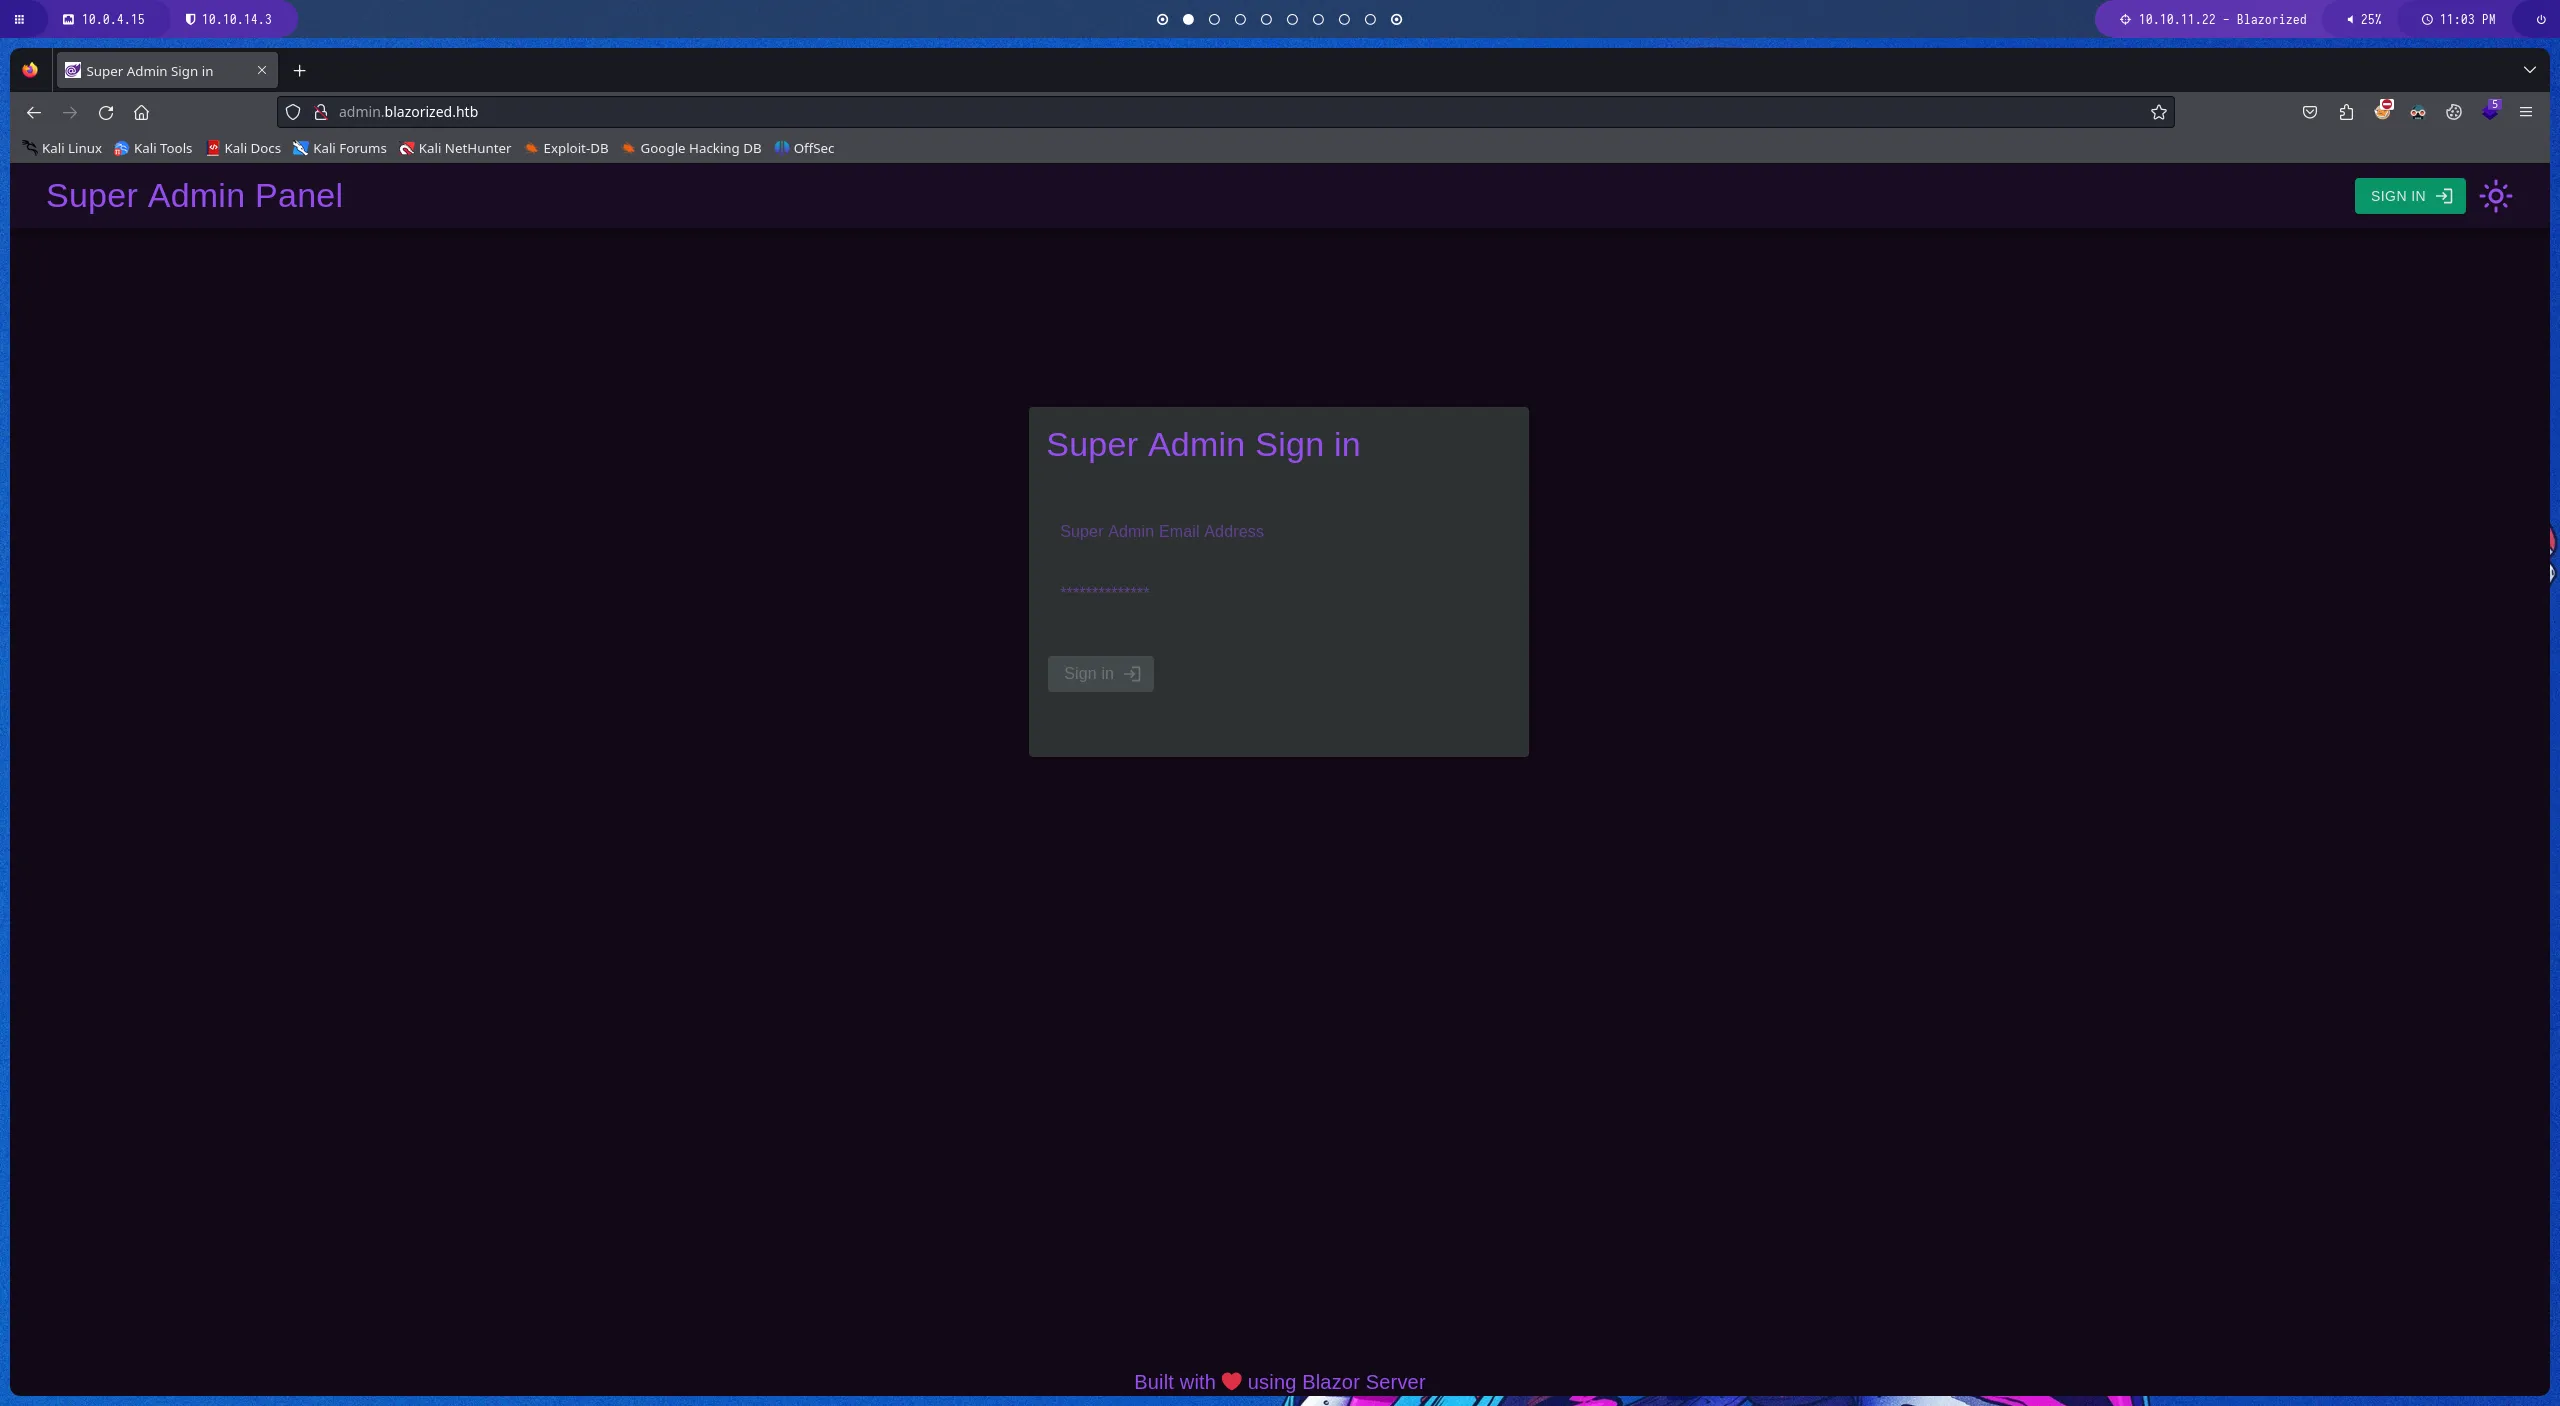Click the Save to Pocket icon

[x=2309, y=112]
